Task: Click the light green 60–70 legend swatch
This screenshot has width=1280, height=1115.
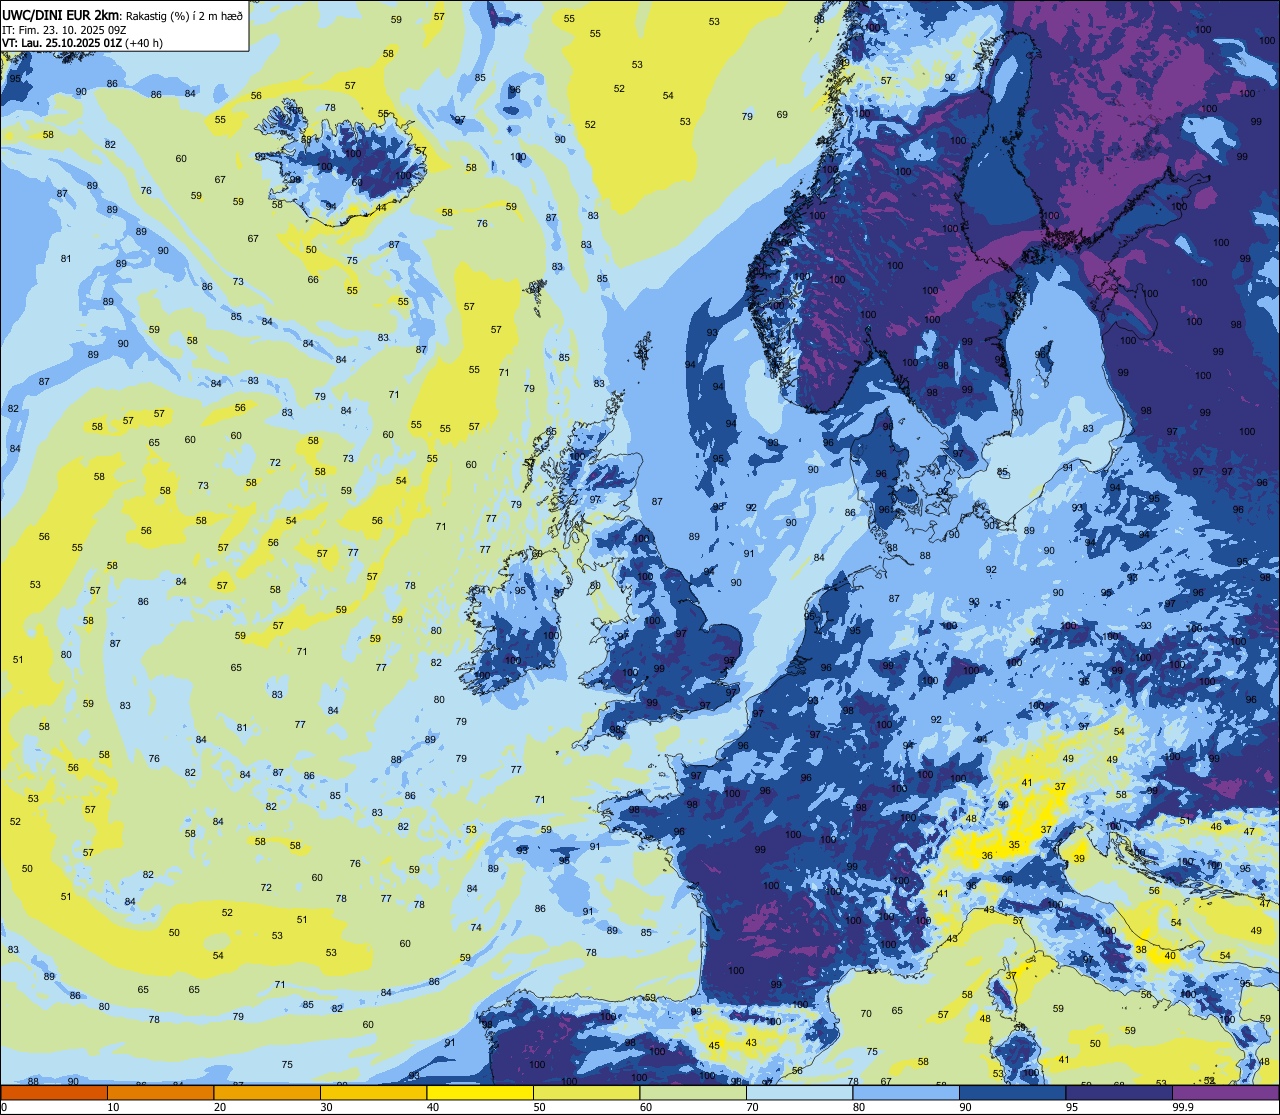Action: [693, 1093]
